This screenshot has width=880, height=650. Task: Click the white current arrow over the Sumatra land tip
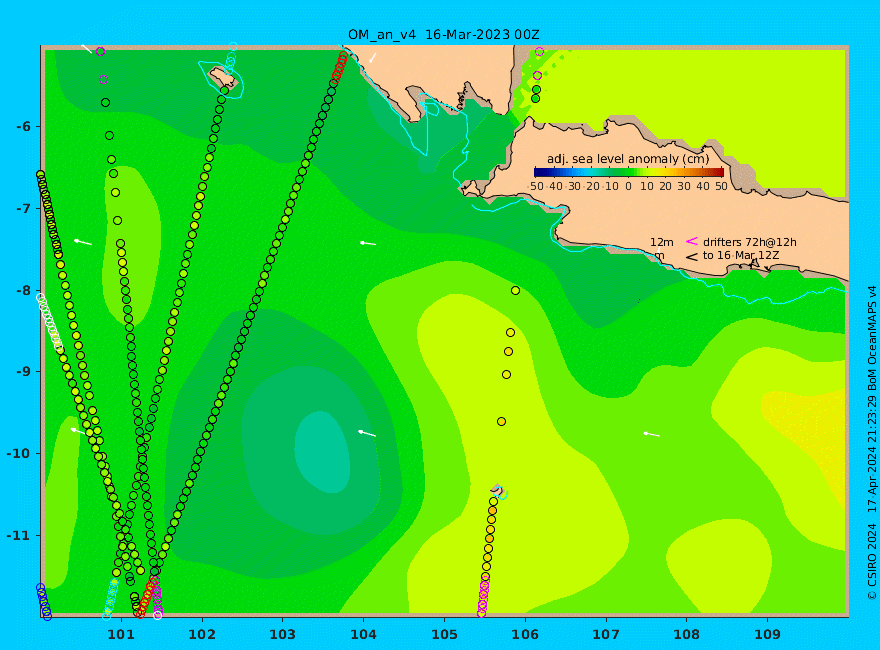(373, 58)
